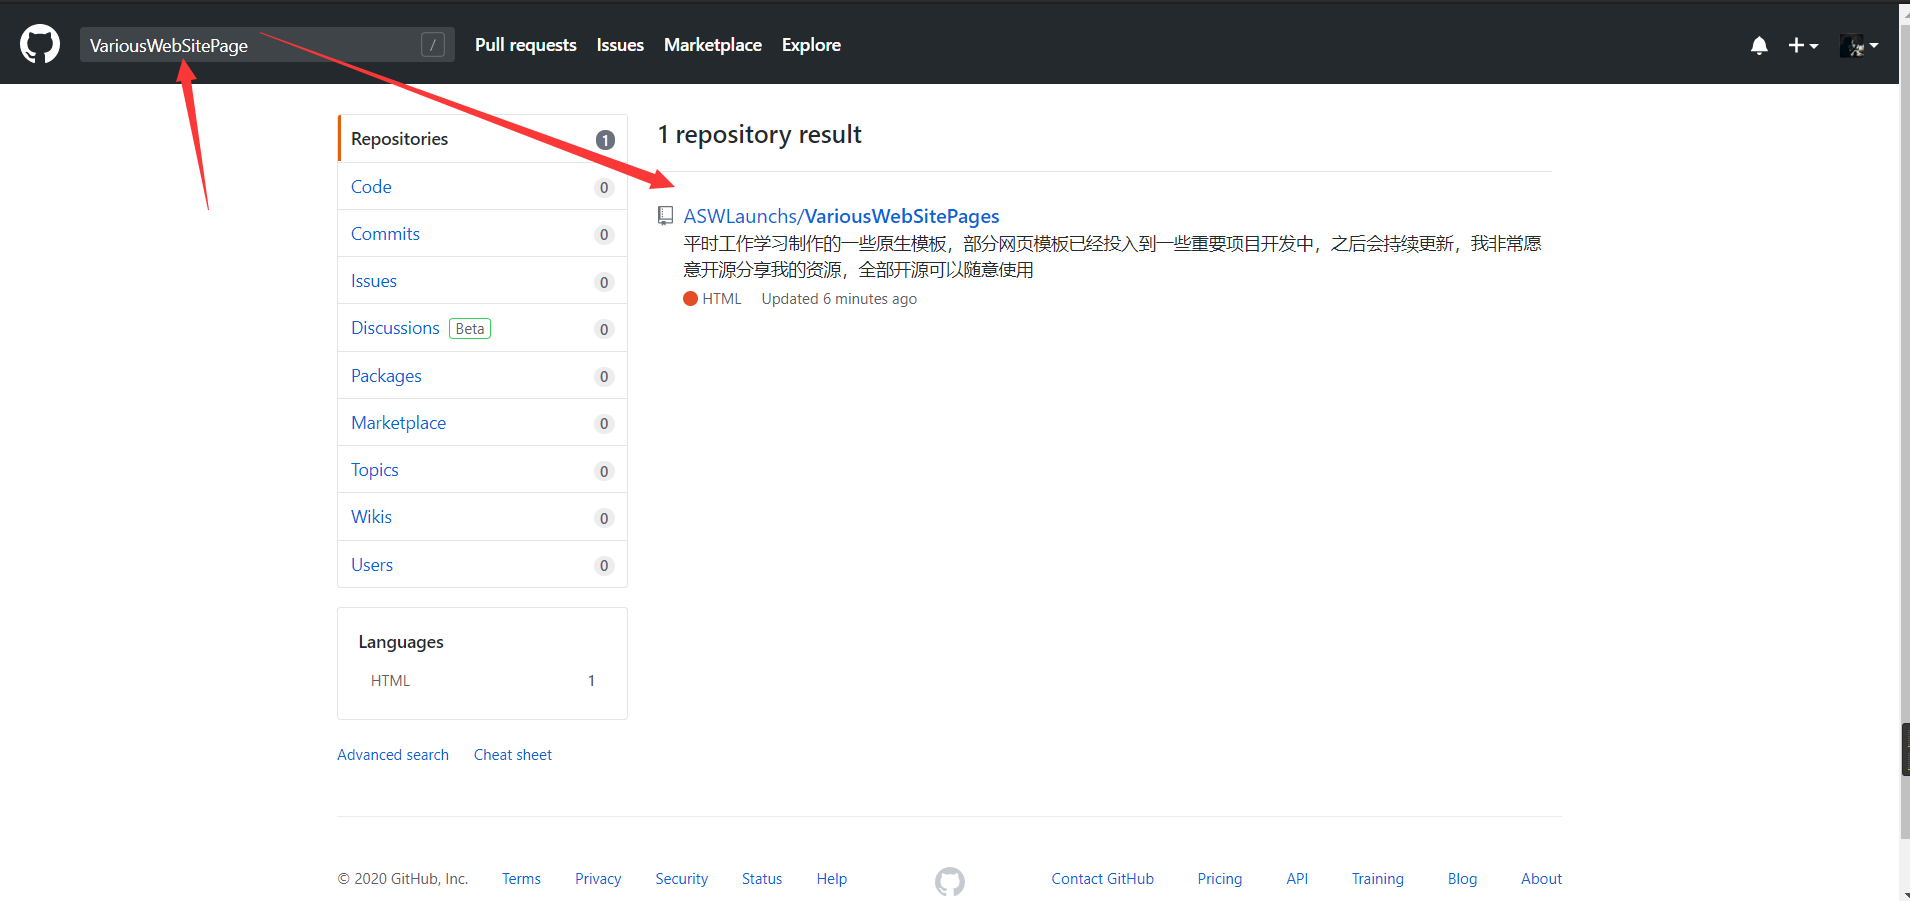This screenshot has height=901, width=1910.
Task: Click the repository book icon beside result
Action: coord(665,215)
